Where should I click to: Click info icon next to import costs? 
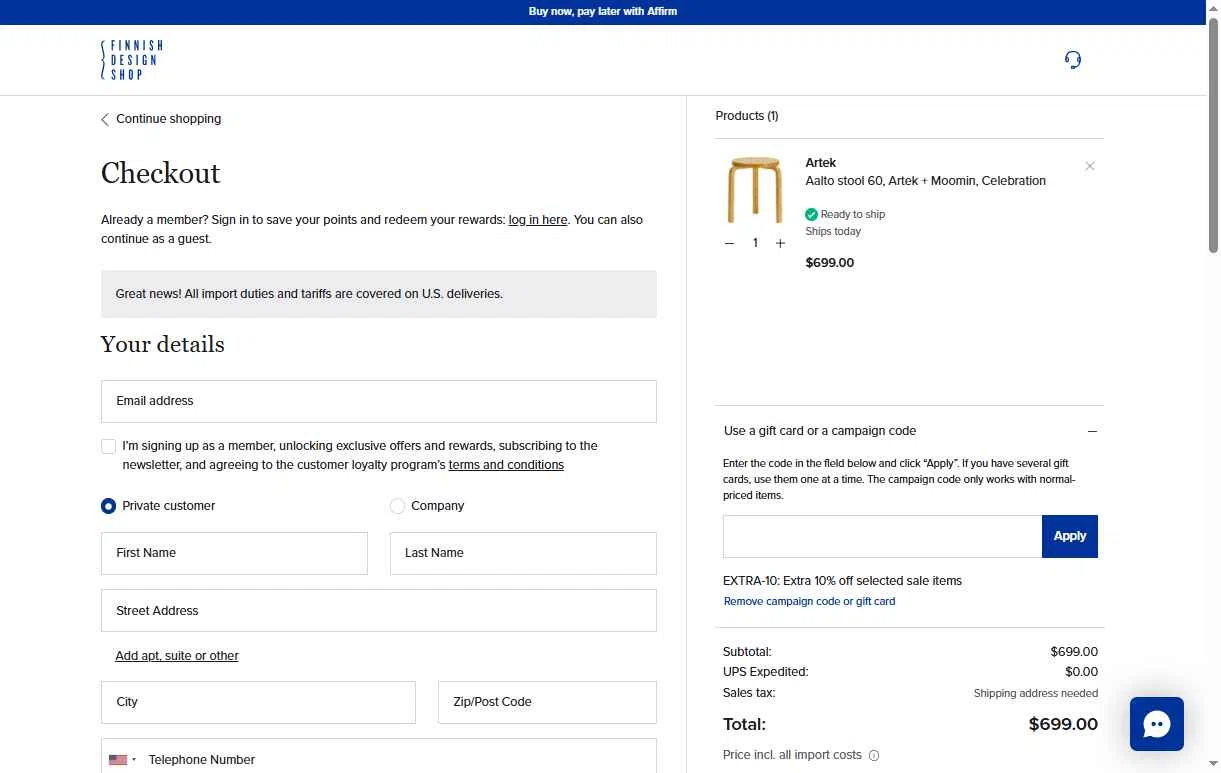874,756
